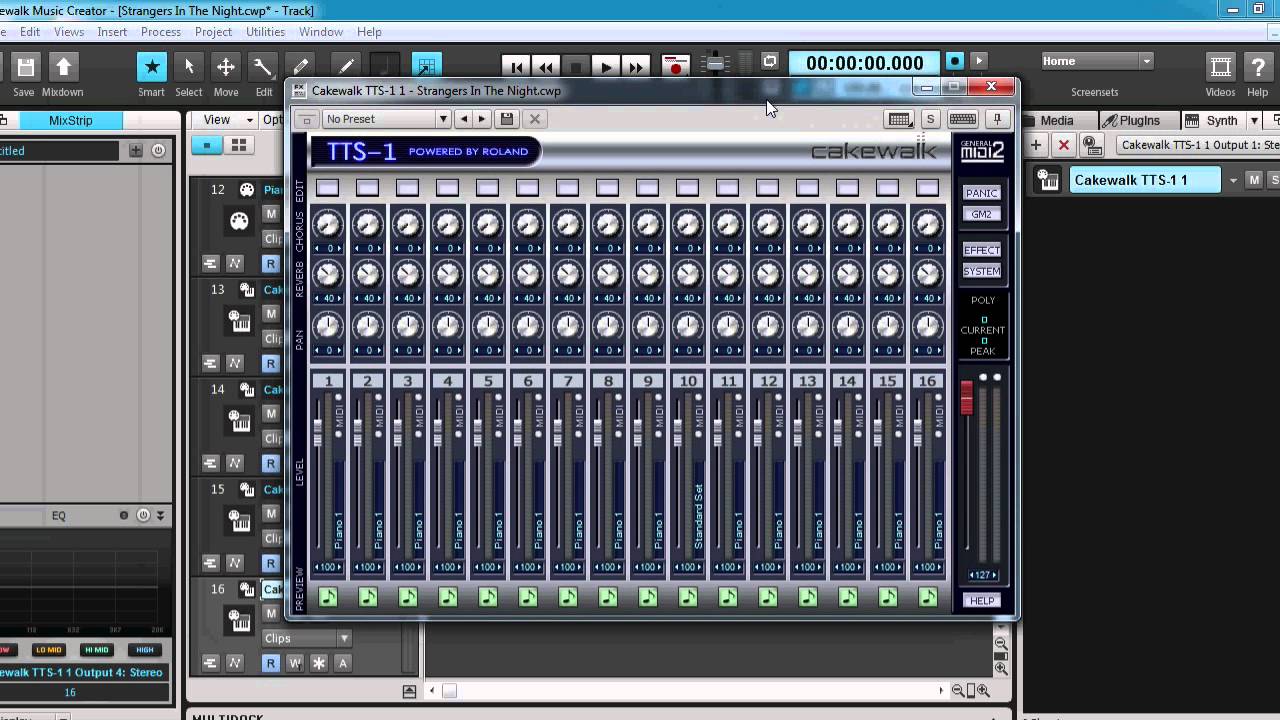1280x720 pixels.
Task: Toggle Read automation on track 15
Action: tap(270, 563)
